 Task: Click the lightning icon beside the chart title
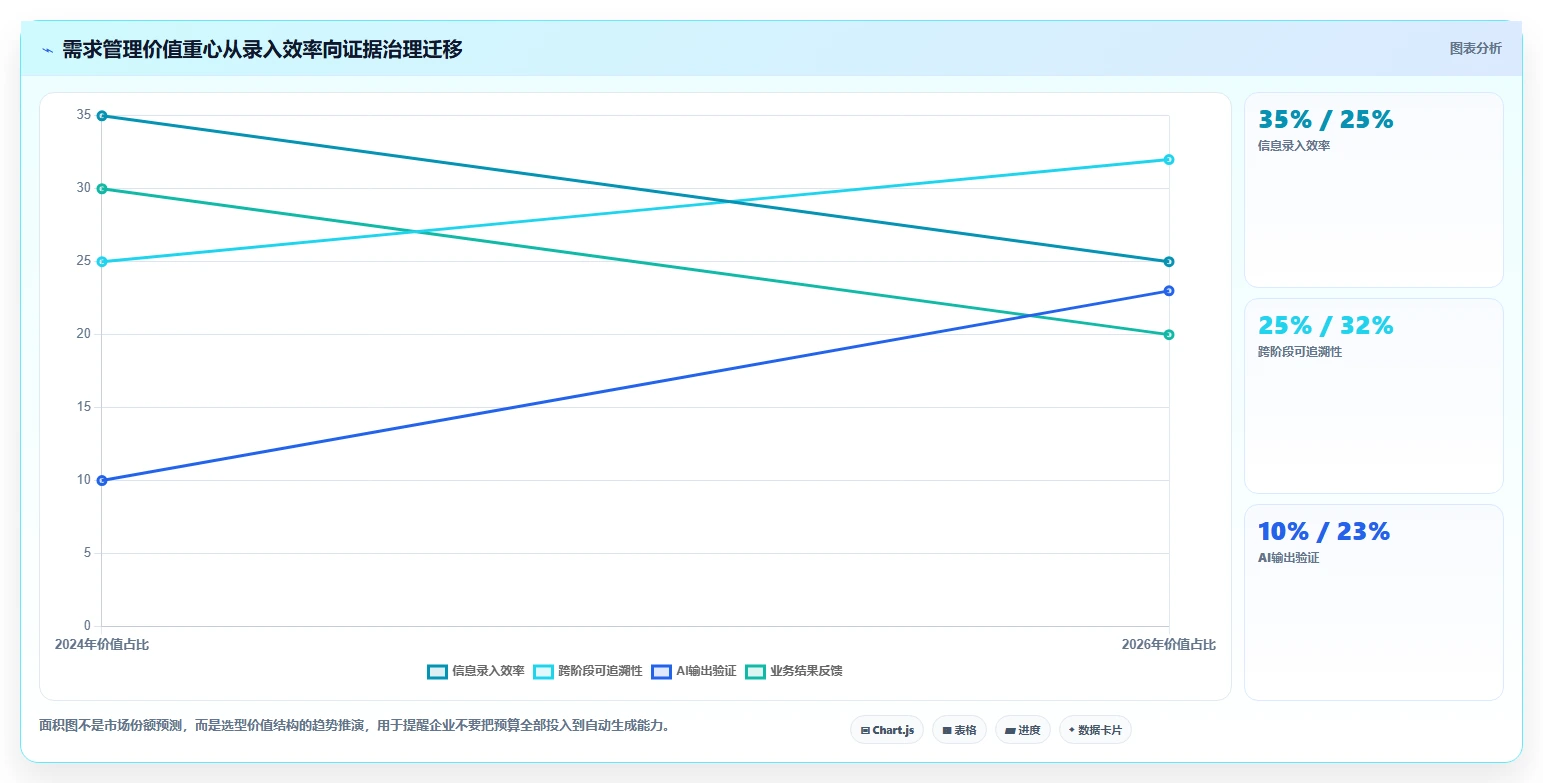click(47, 50)
